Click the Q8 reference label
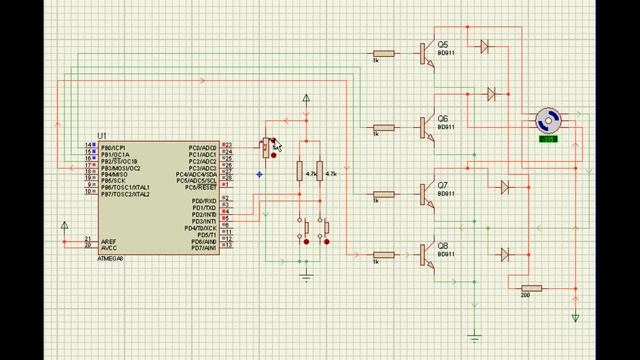This screenshot has height=360, width=640. pos(443,246)
